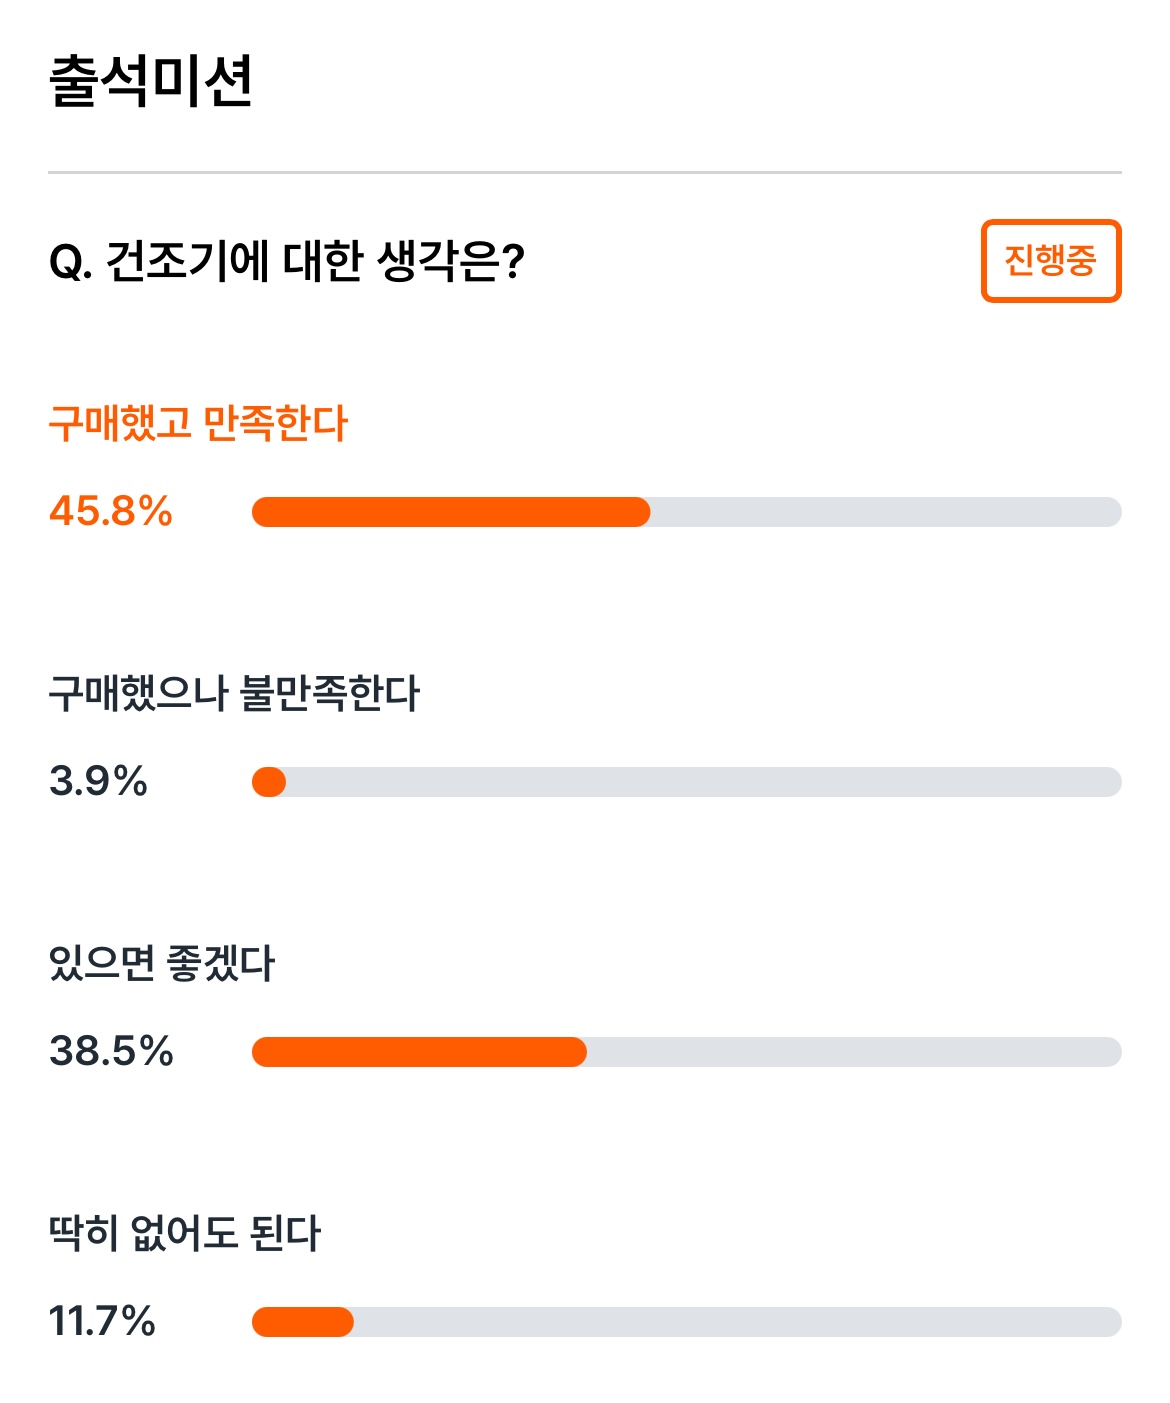The height and width of the screenshot is (1403, 1170).
Task: Click the orange filled part of 38.5% bar
Action: point(419,1052)
